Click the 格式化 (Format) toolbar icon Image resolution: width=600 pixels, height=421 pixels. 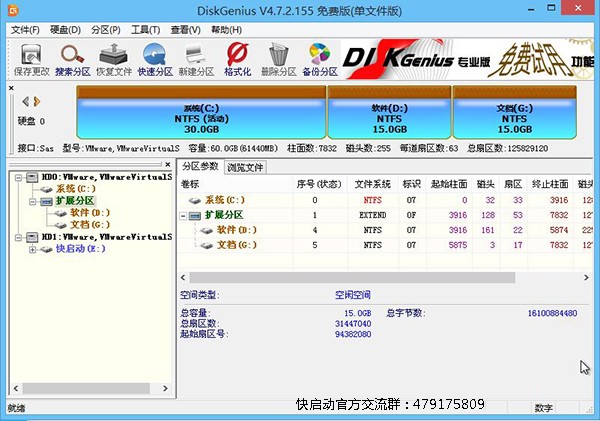(237, 58)
